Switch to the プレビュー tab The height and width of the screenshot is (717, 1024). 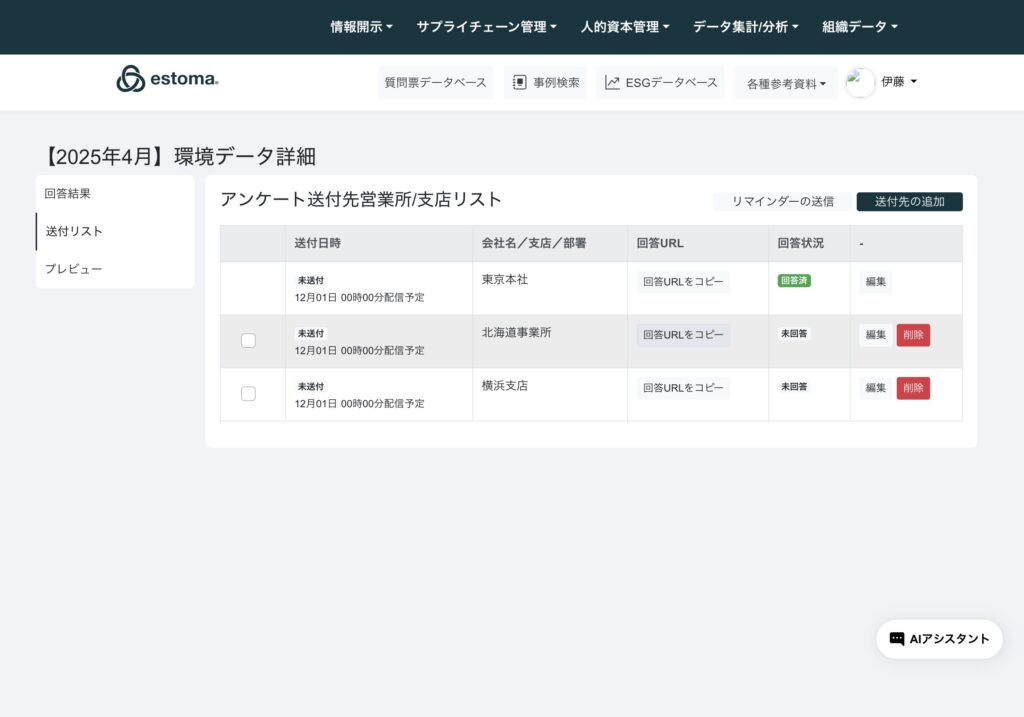tap(73, 269)
